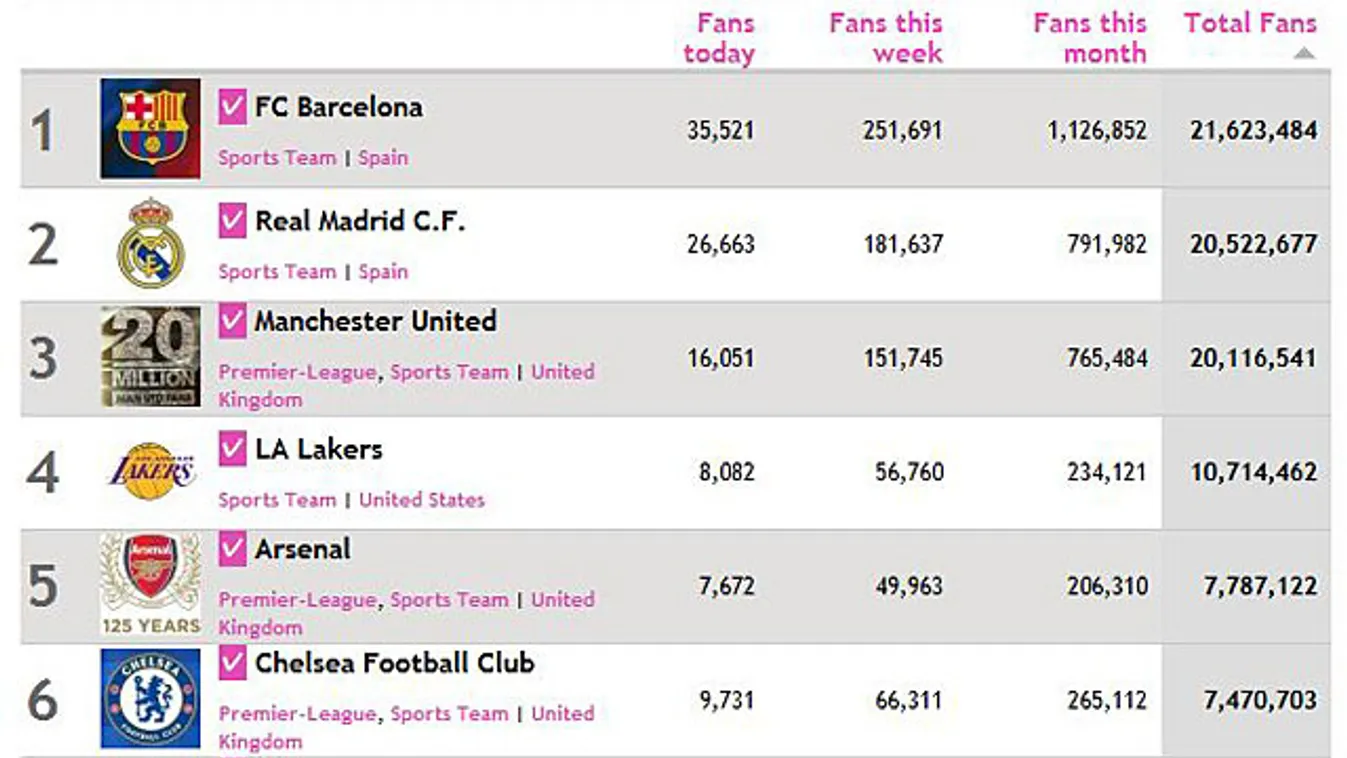Click the sort arrow under Total Fans
This screenshot has height=758, width=1347.
tap(1303, 53)
